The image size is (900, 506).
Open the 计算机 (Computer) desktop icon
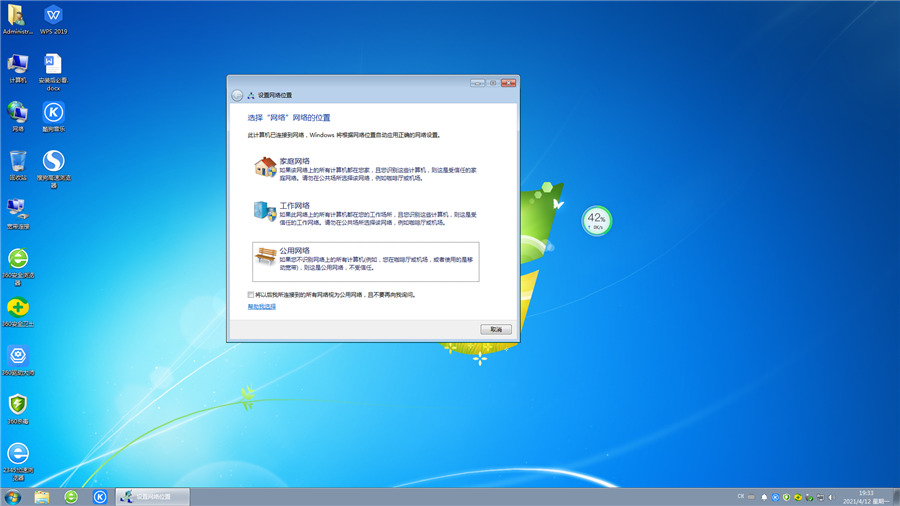18,65
